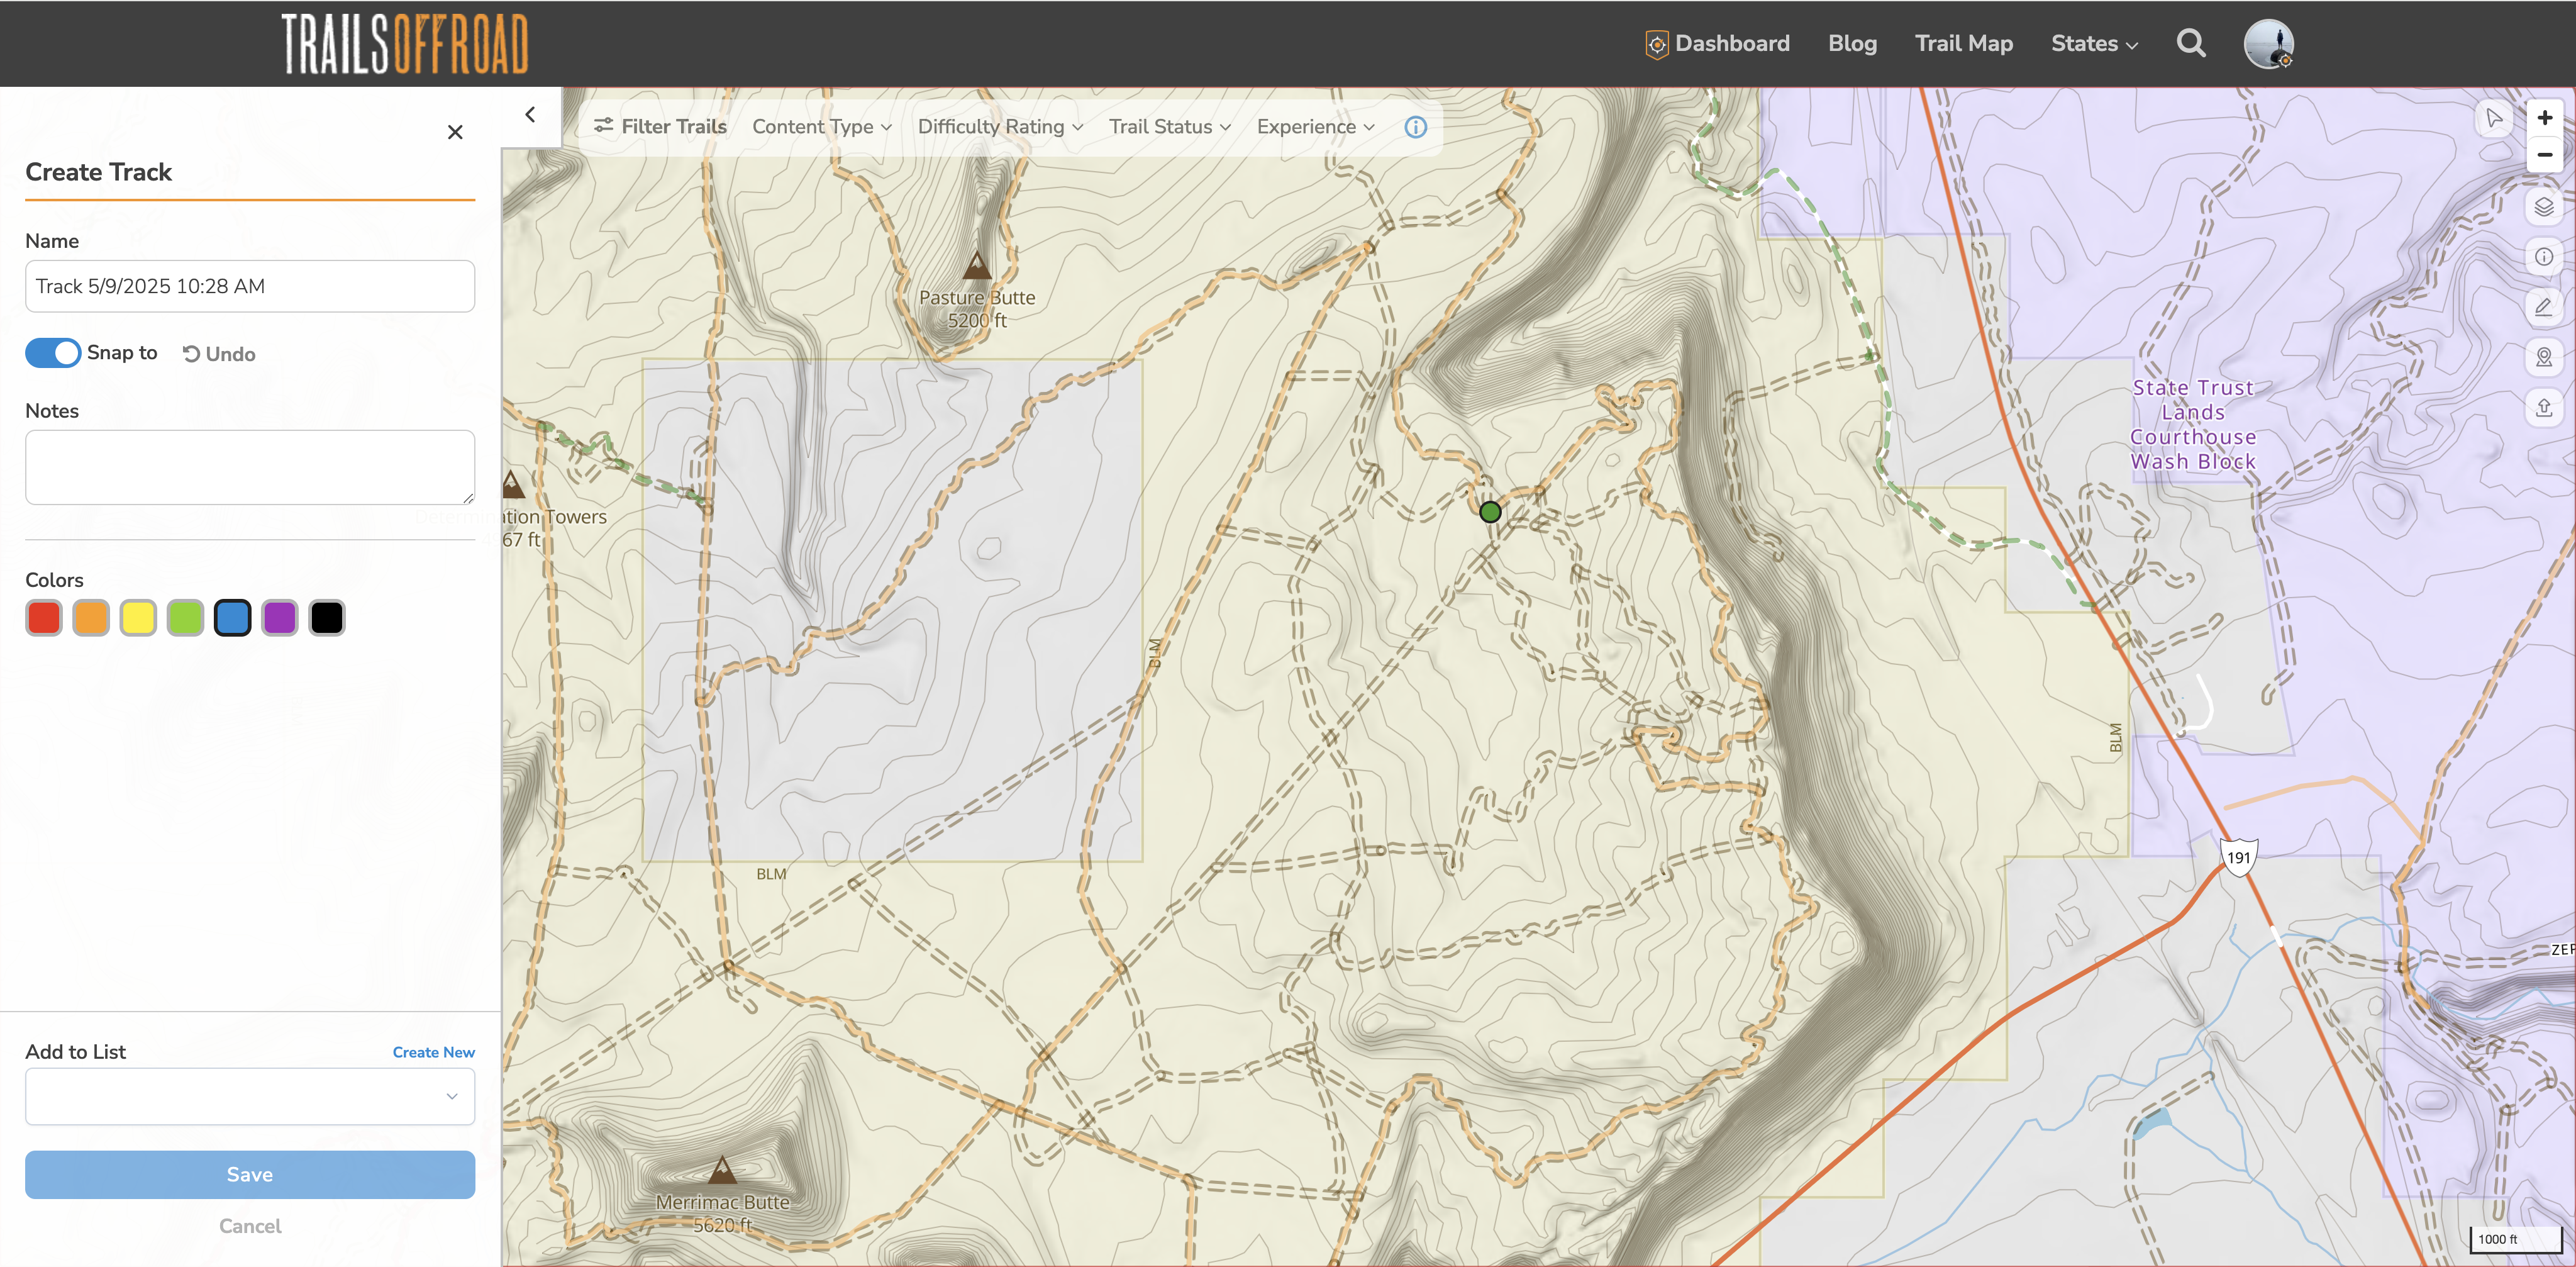The height and width of the screenshot is (1267, 2576).
Task: Open the Difficulty Rating dropdown
Action: point(1000,127)
